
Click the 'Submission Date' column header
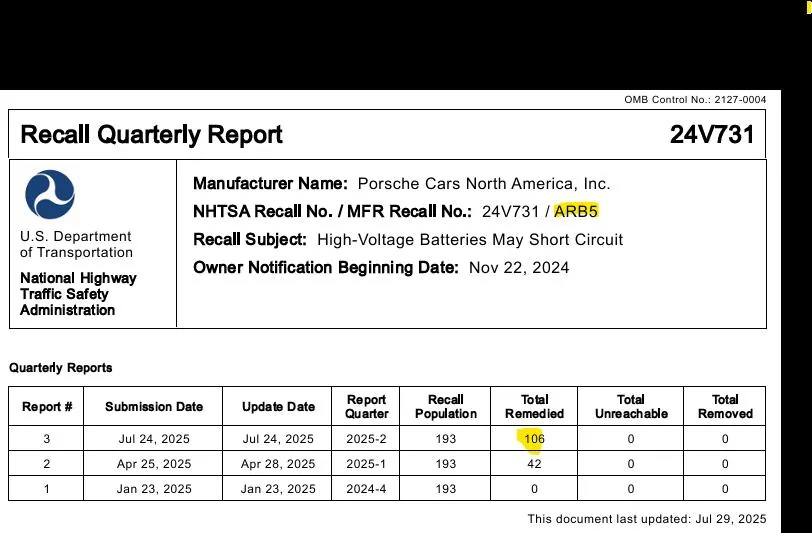point(154,407)
